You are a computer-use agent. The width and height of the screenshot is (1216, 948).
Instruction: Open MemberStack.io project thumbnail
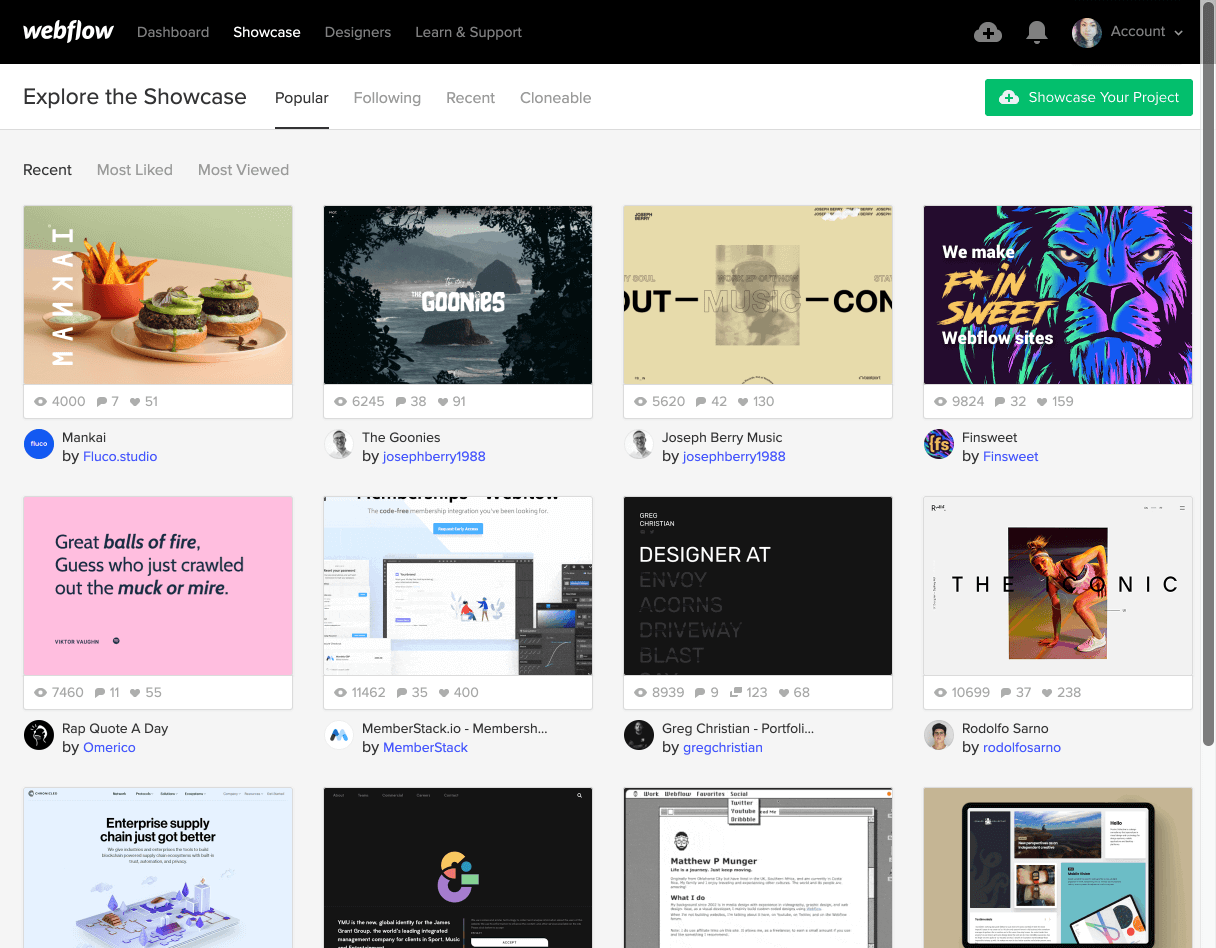coord(458,586)
